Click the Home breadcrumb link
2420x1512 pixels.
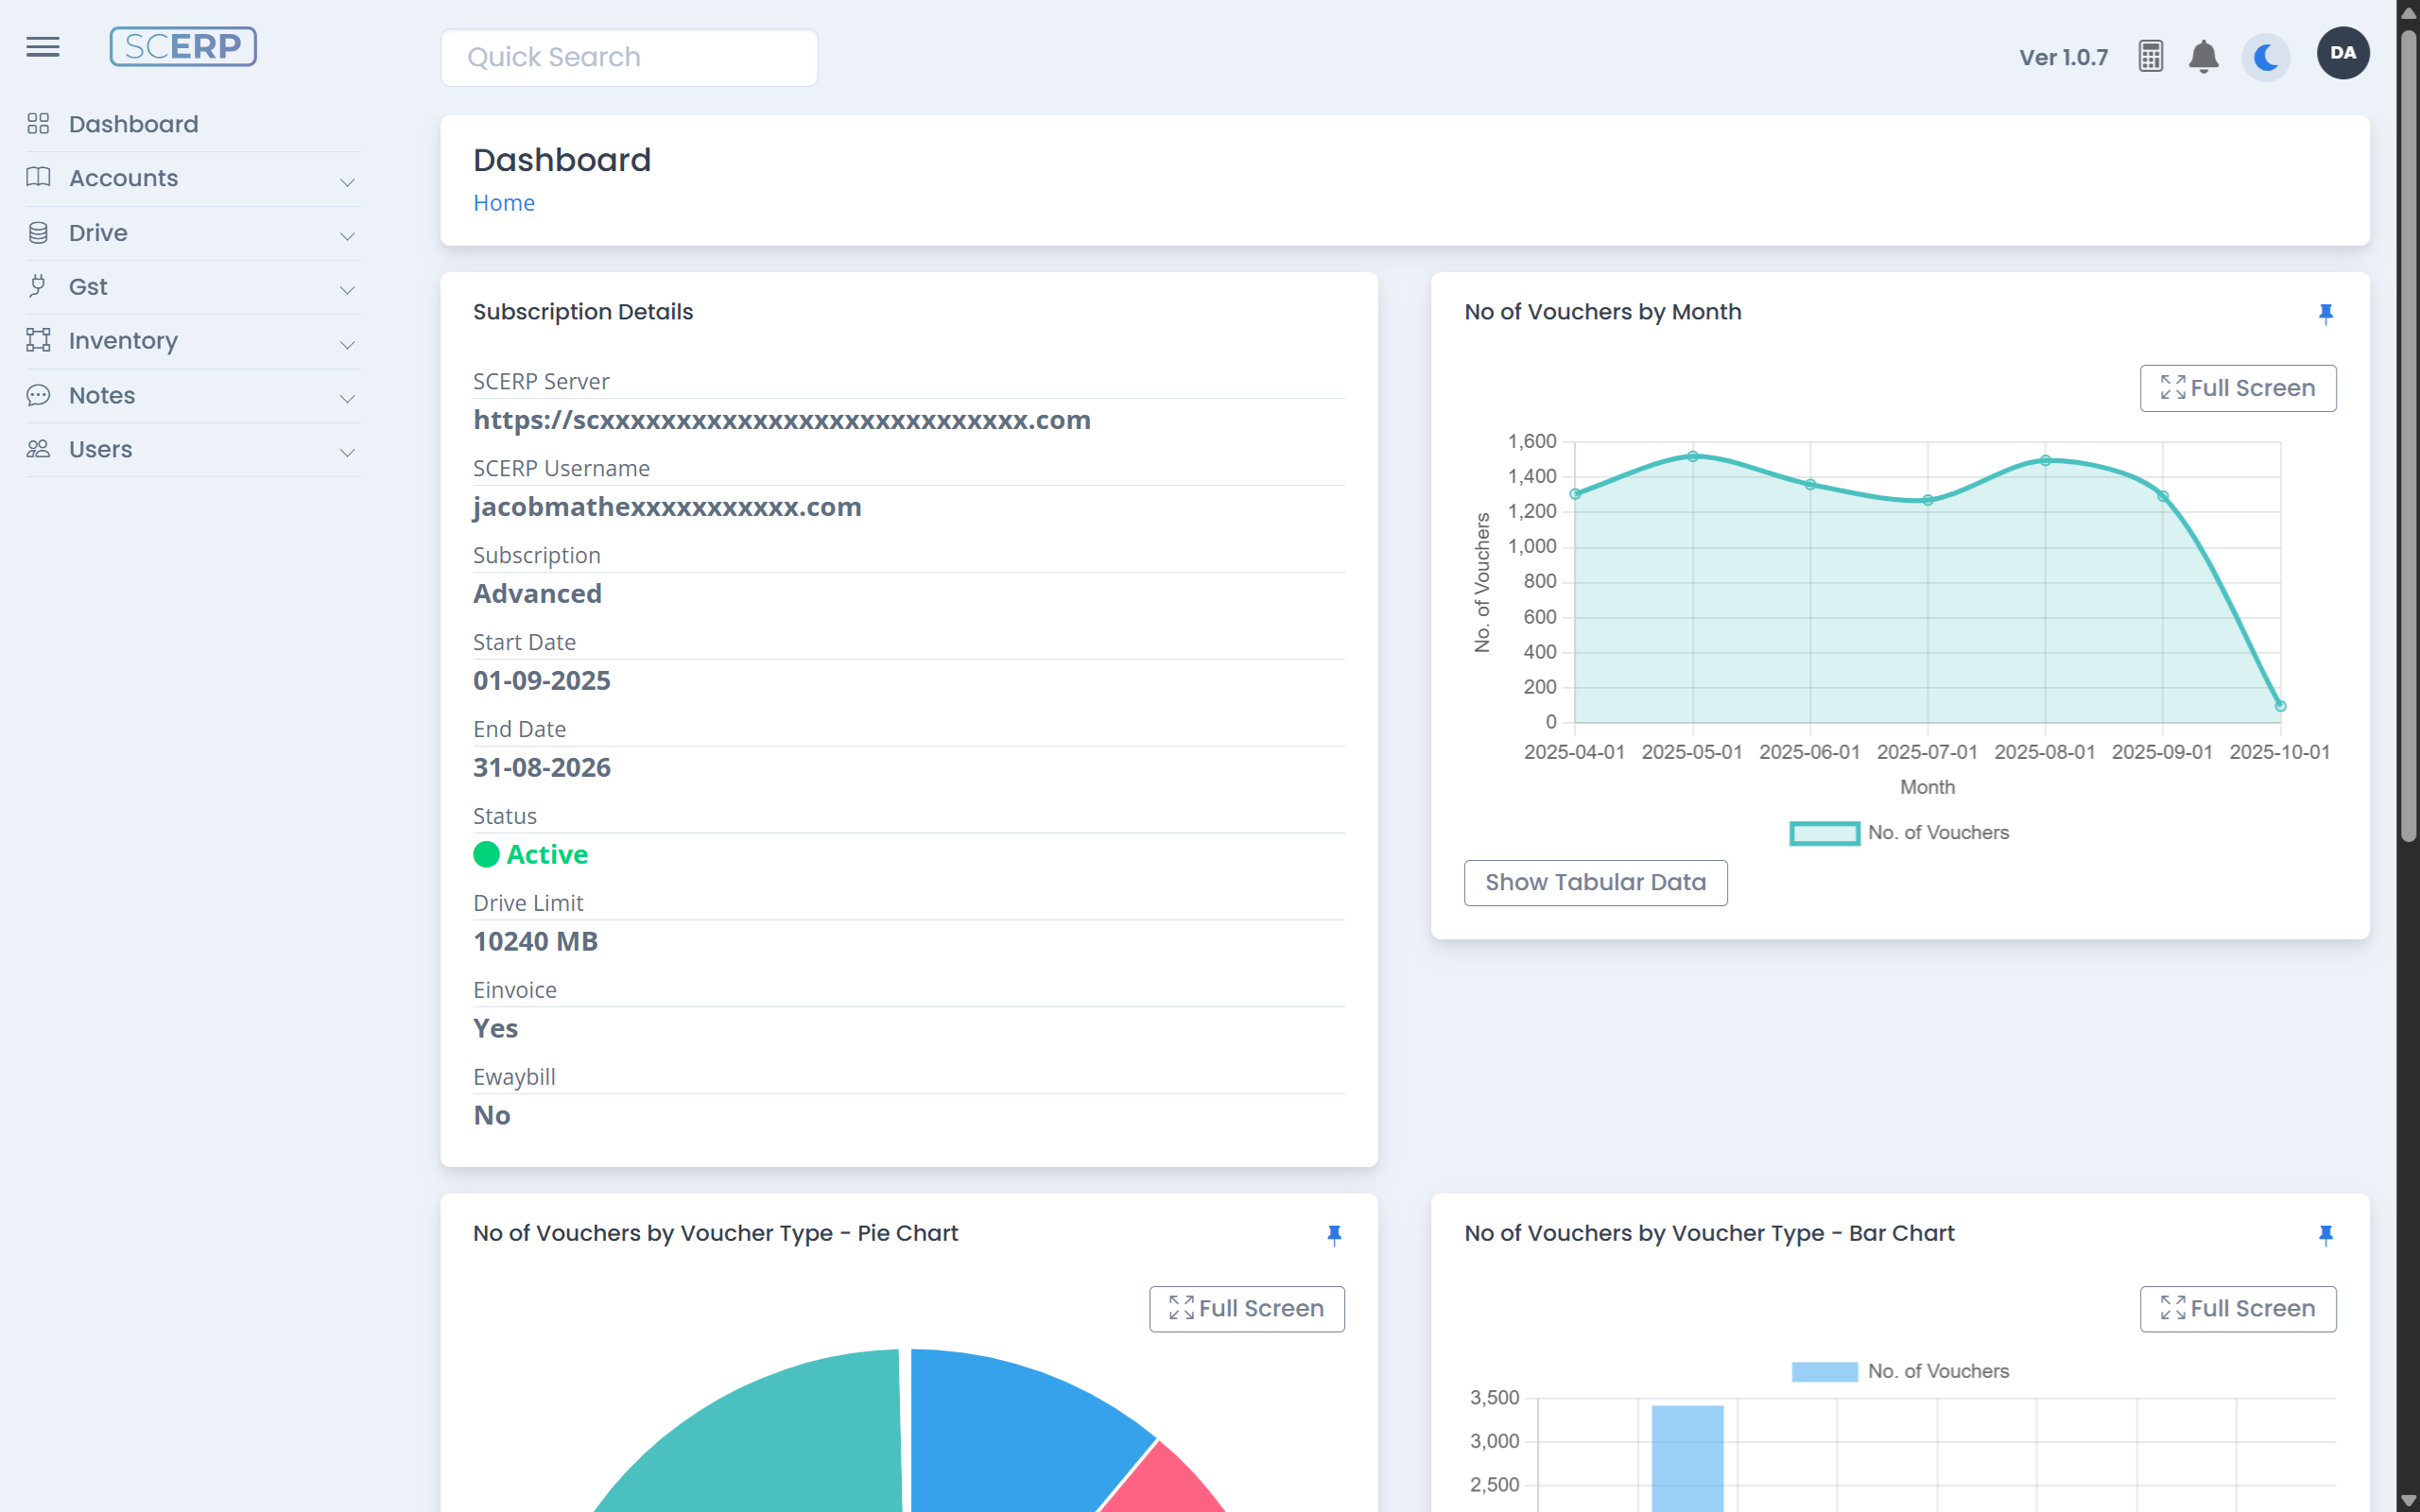(x=503, y=203)
